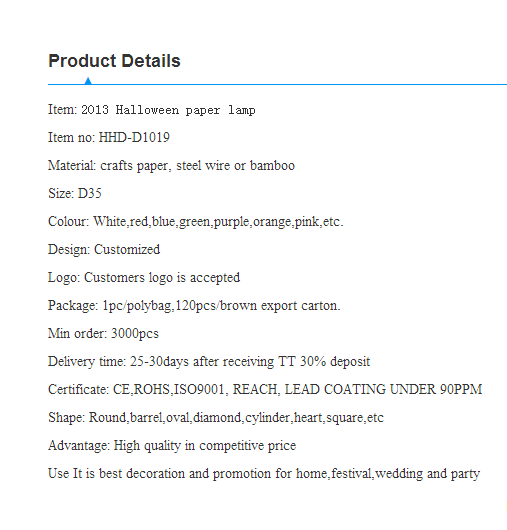507x530 pixels.
Task: Click the word REACH in certificates
Action: pos(255,389)
